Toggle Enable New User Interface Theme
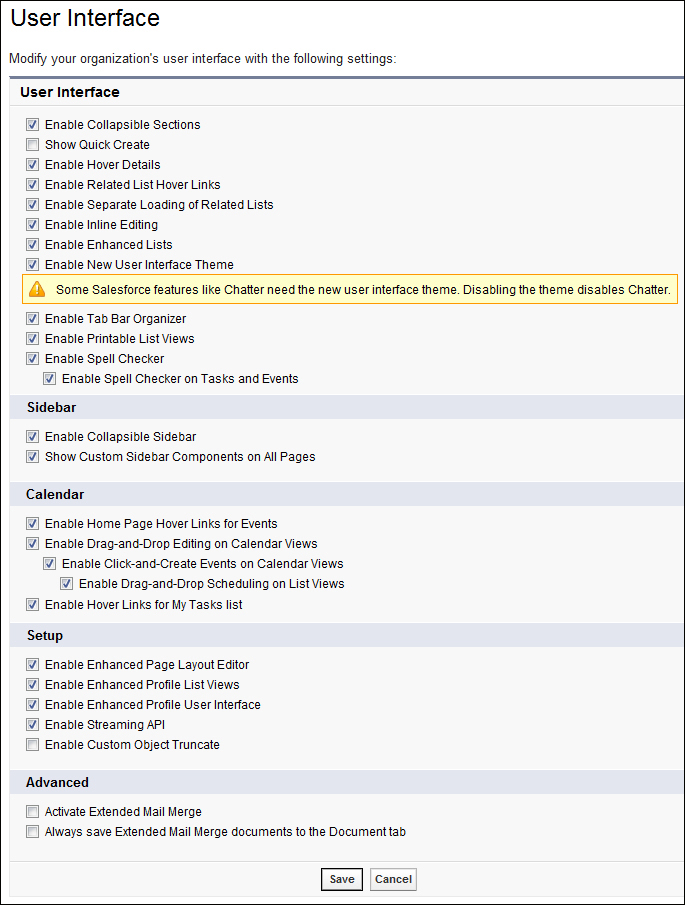Screen dimensions: 685x905 32,264
